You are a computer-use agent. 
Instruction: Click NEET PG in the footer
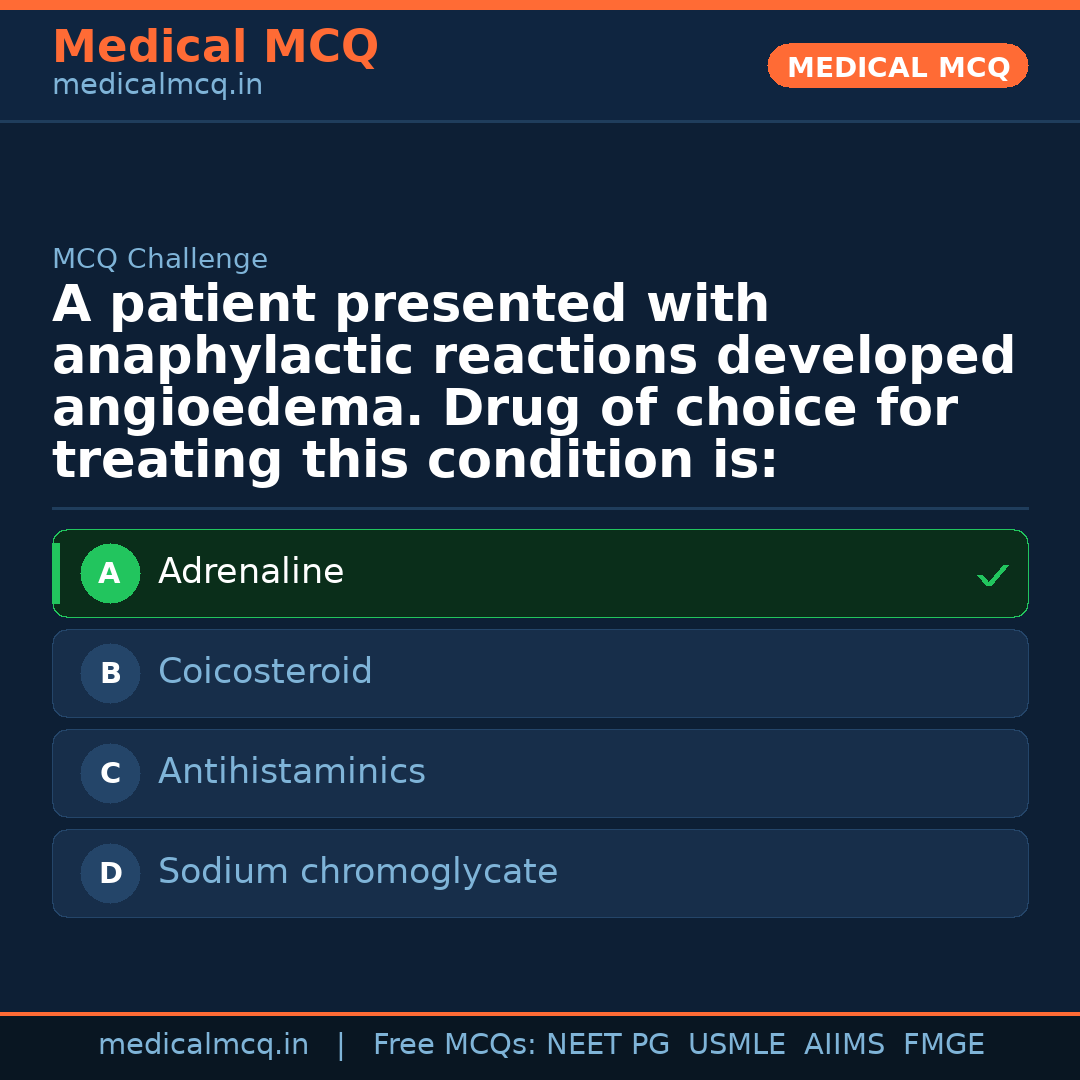(608, 1045)
